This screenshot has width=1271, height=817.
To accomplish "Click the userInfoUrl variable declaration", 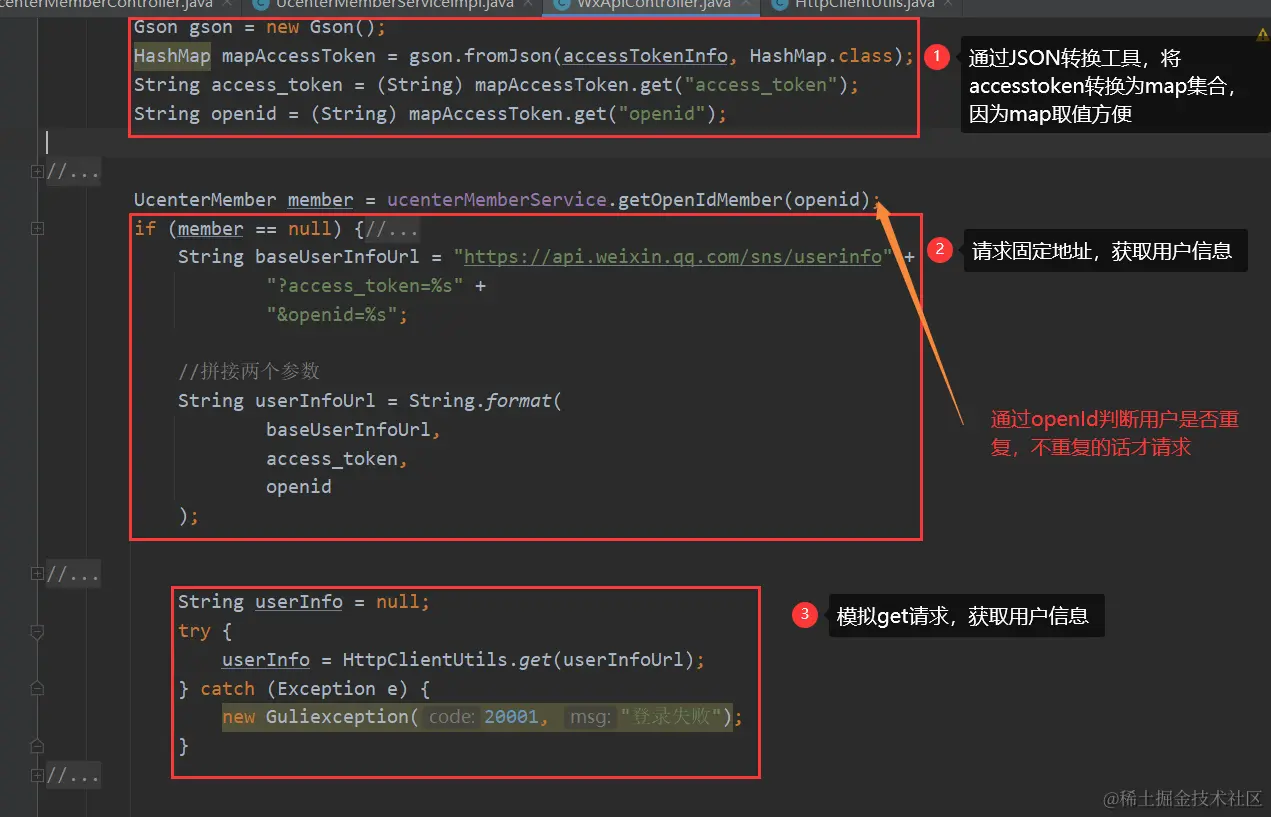I will 315,401.
